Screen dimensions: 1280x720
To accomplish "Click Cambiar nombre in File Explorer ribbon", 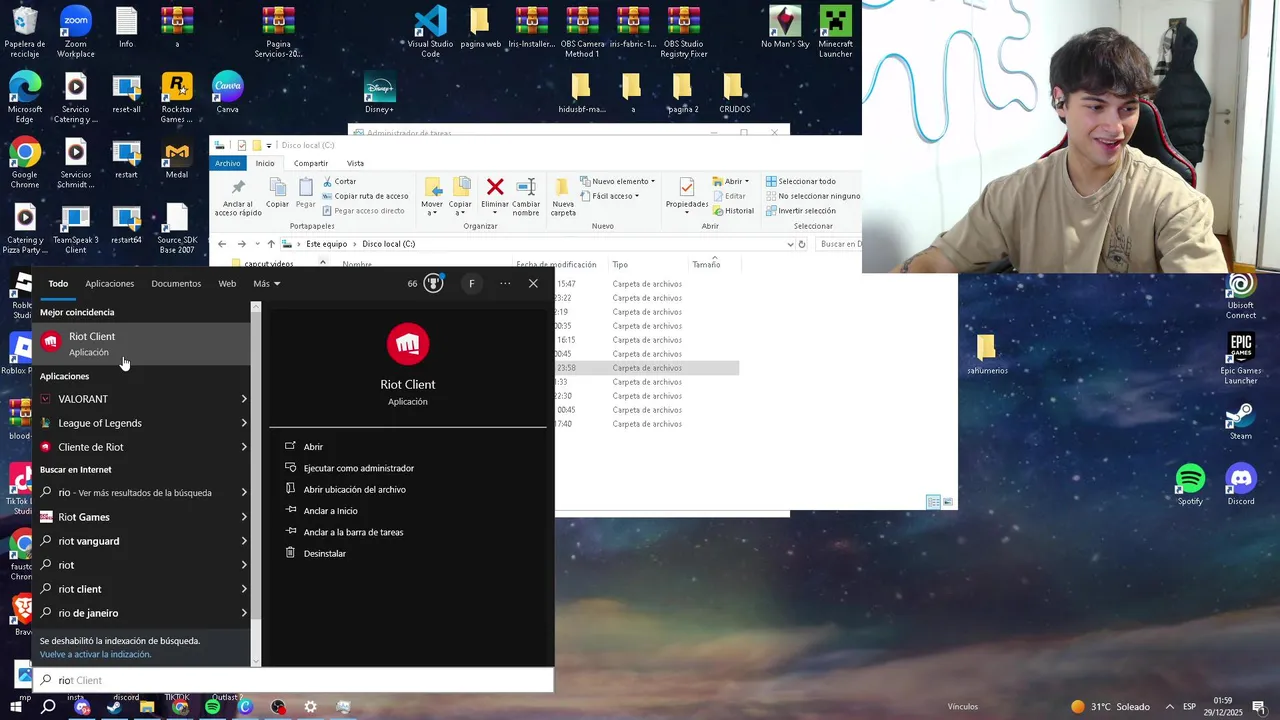I will (526, 196).
